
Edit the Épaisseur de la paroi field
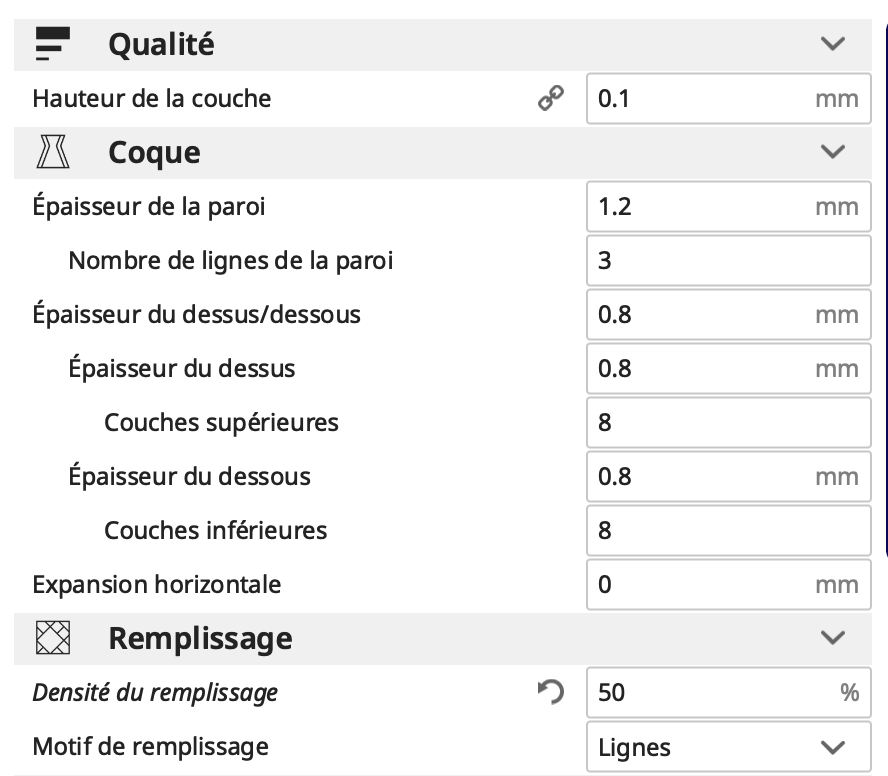click(x=728, y=206)
